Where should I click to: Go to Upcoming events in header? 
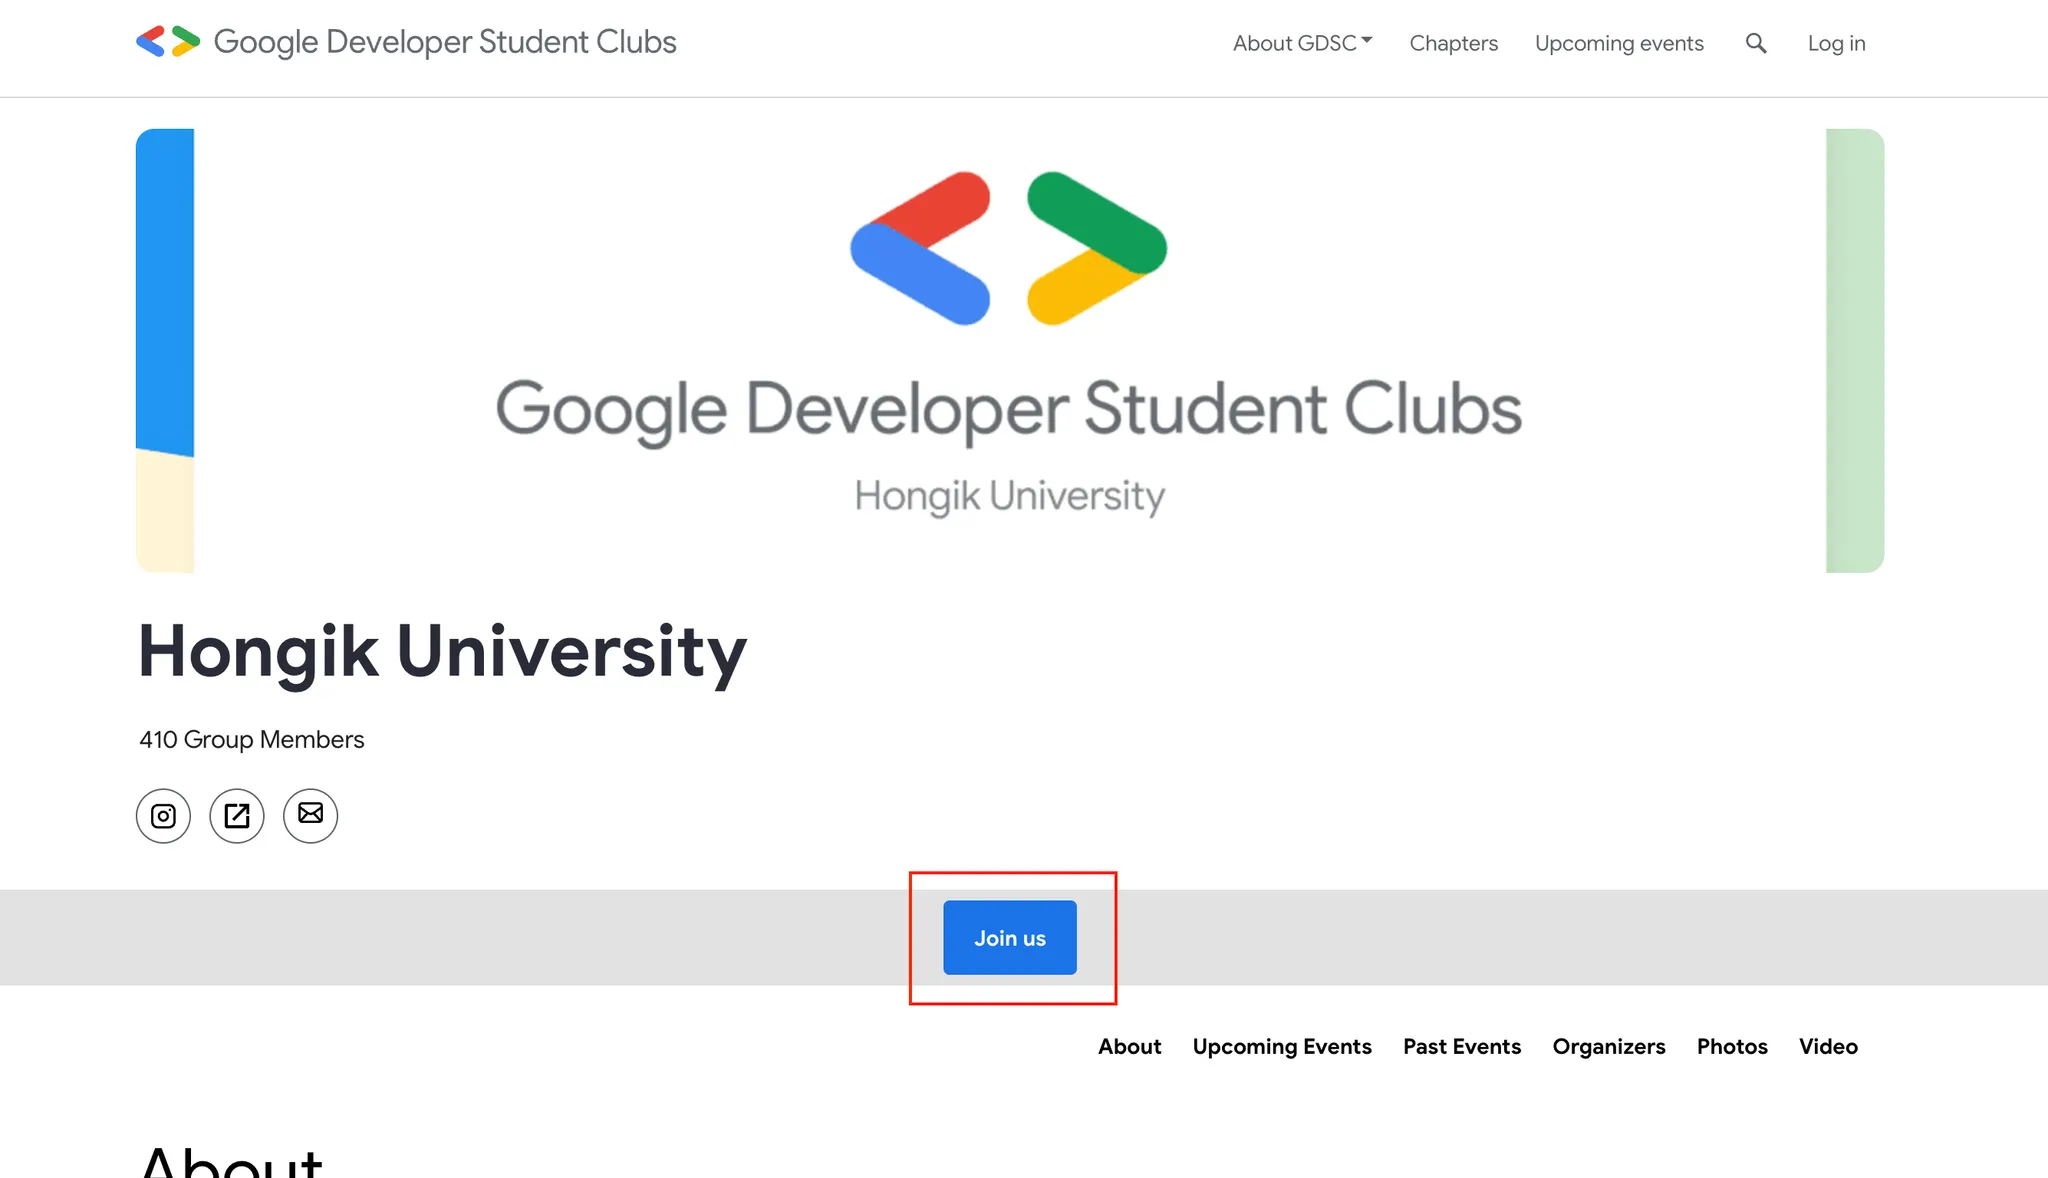pos(1619,43)
